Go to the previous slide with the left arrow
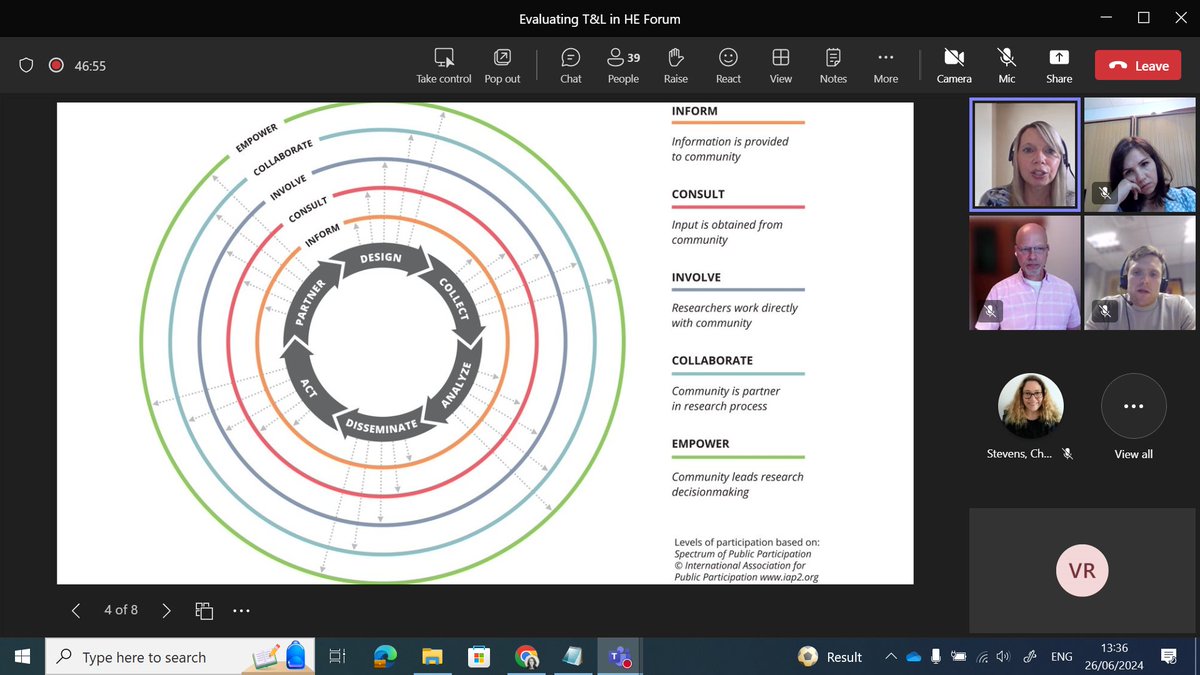This screenshot has width=1200, height=675. [x=76, y=610]
